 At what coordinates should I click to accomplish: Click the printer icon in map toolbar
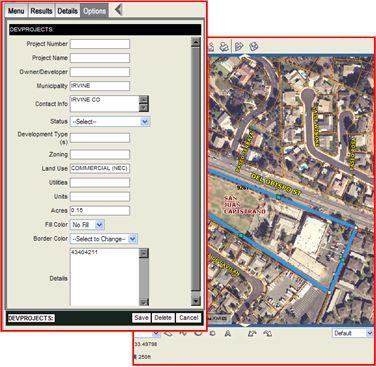(225, 46)
